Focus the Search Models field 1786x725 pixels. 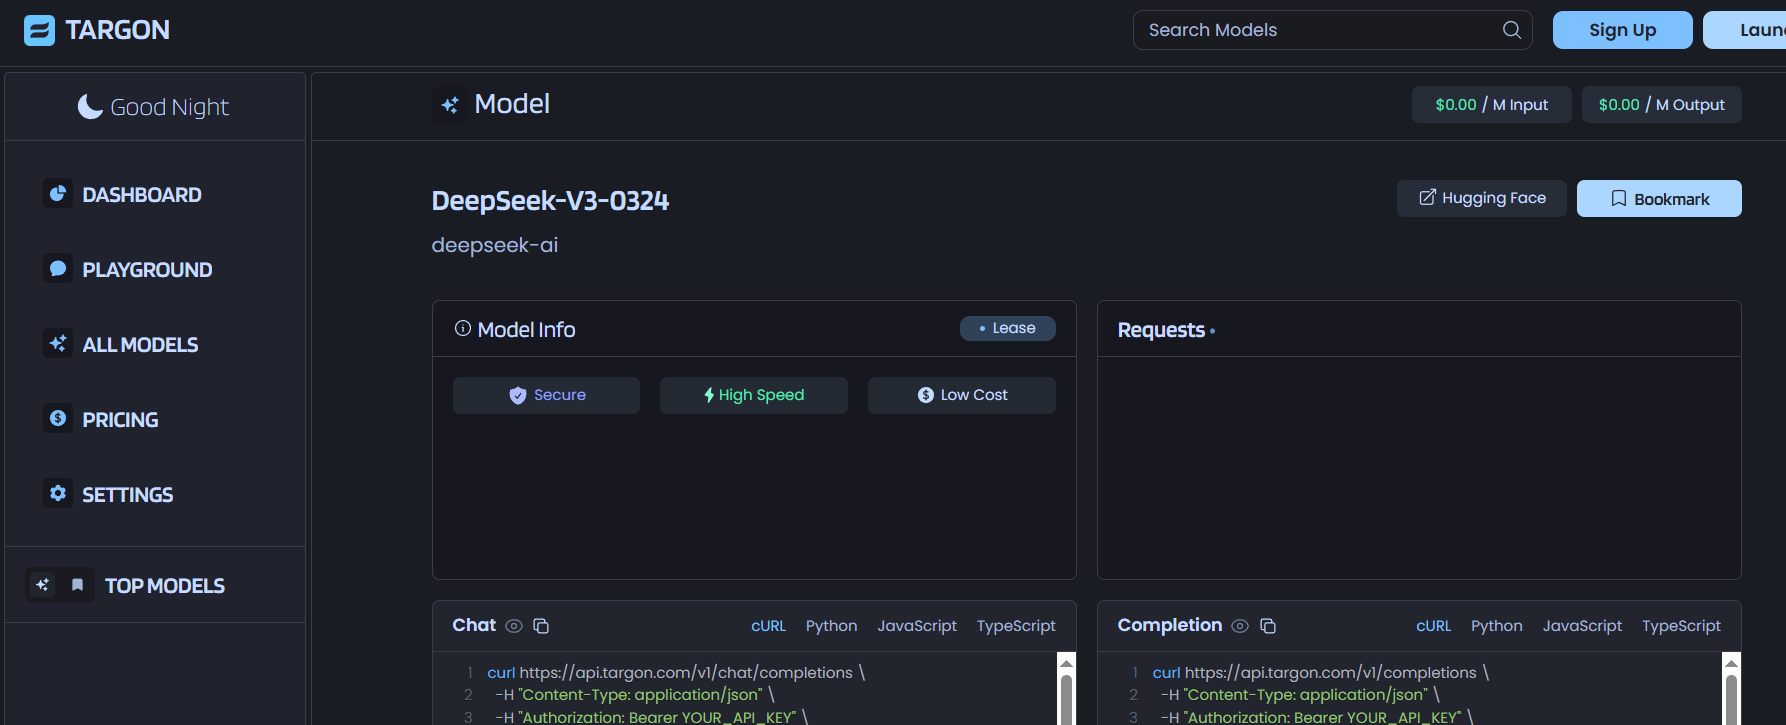click(1332, 30)
